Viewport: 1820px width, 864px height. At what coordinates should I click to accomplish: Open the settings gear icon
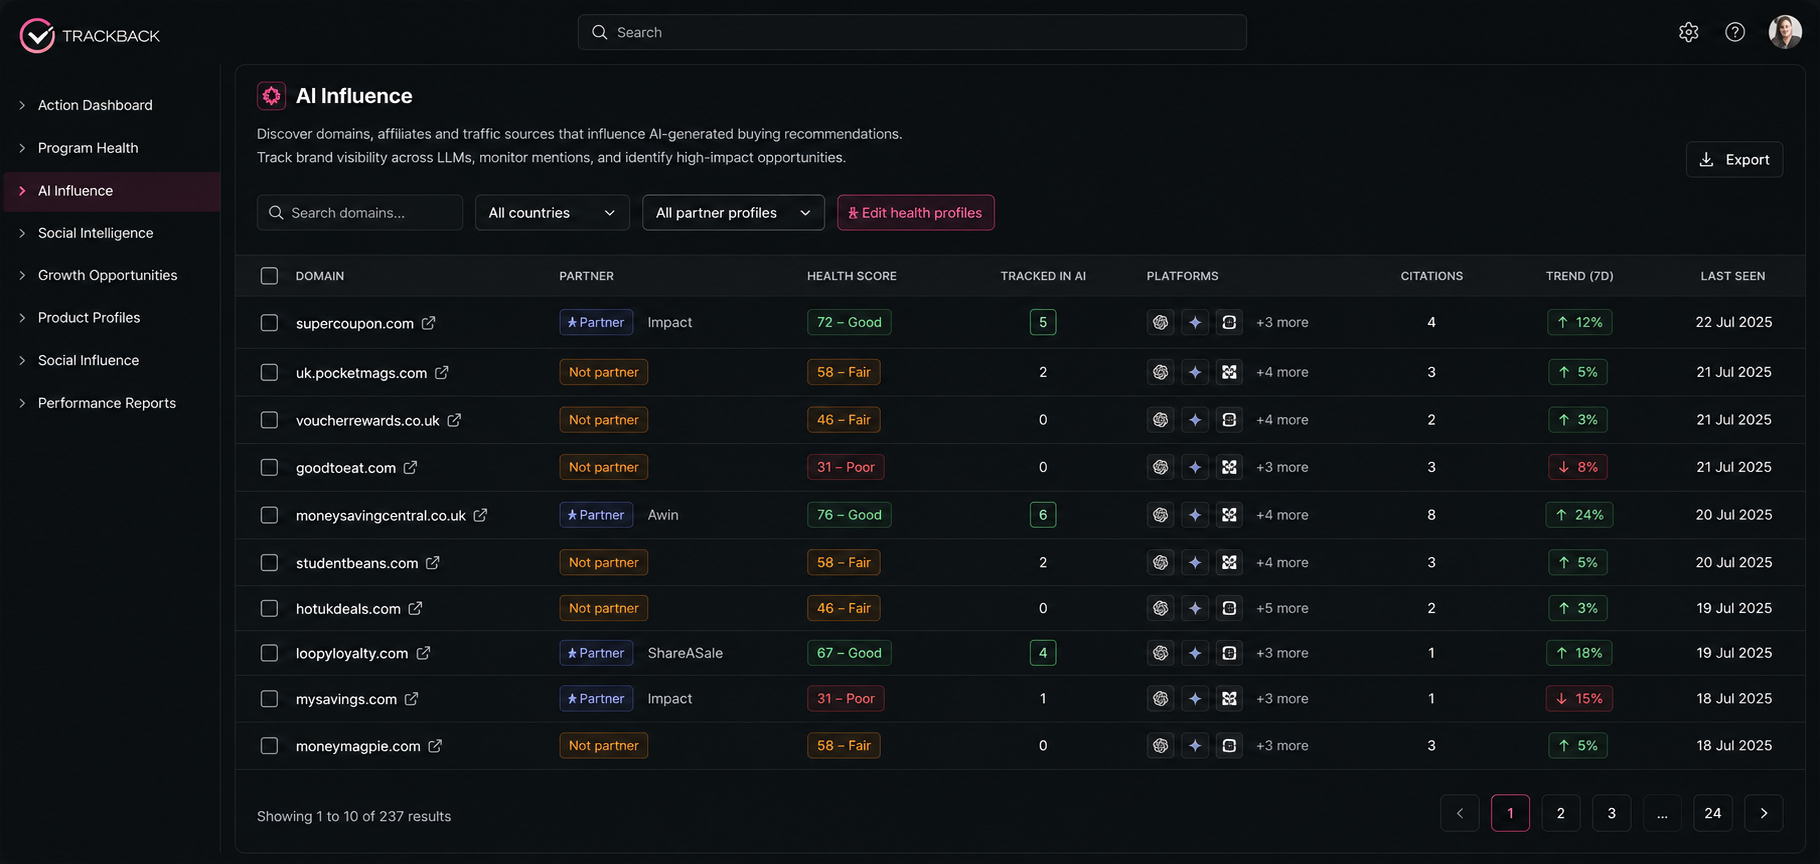[1688, 32]
